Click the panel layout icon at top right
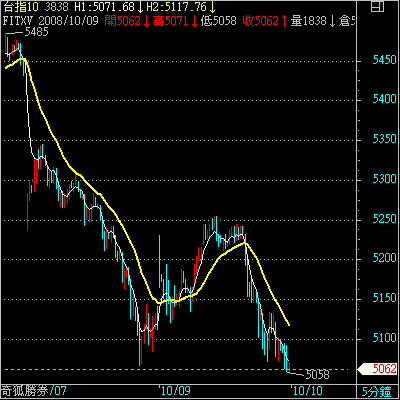The height and width of the screenshot is (400, 400). pos(377,6)
